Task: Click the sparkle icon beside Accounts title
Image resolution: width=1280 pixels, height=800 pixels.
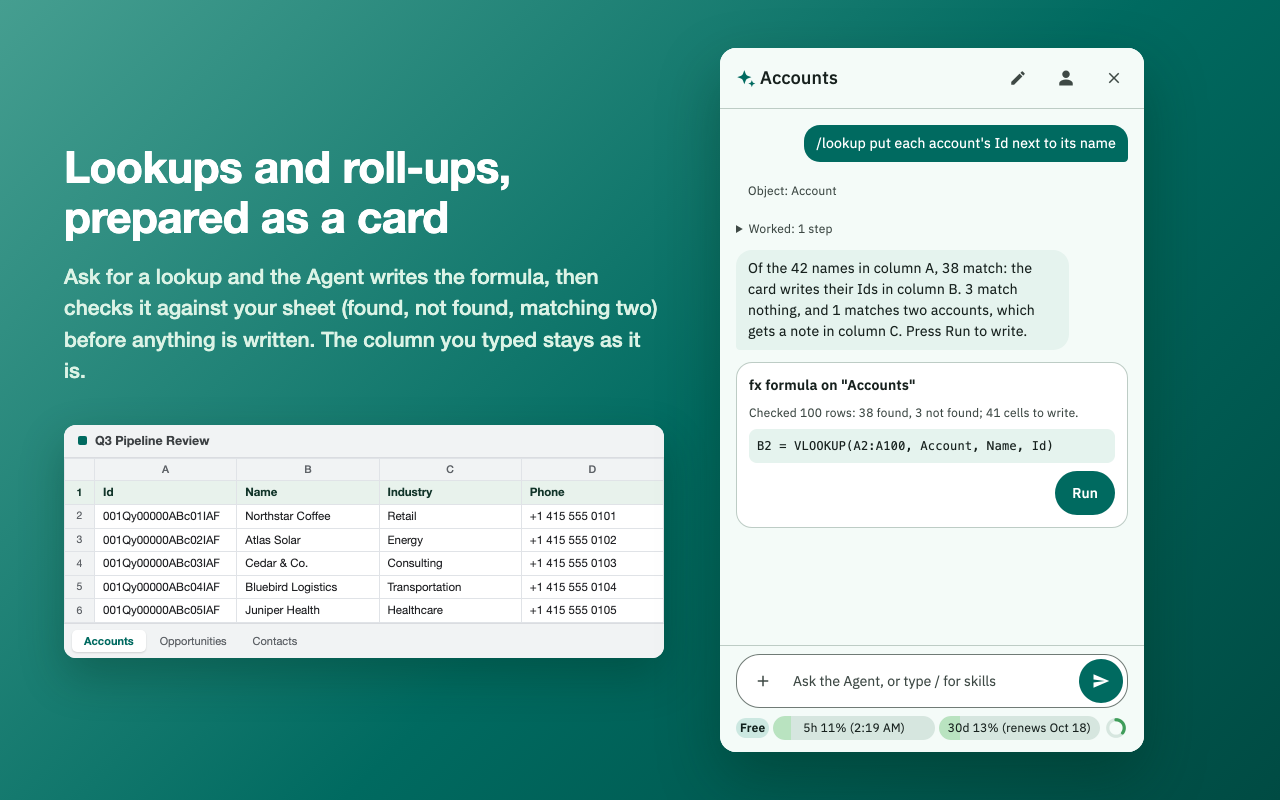Action: click(746, 78)
